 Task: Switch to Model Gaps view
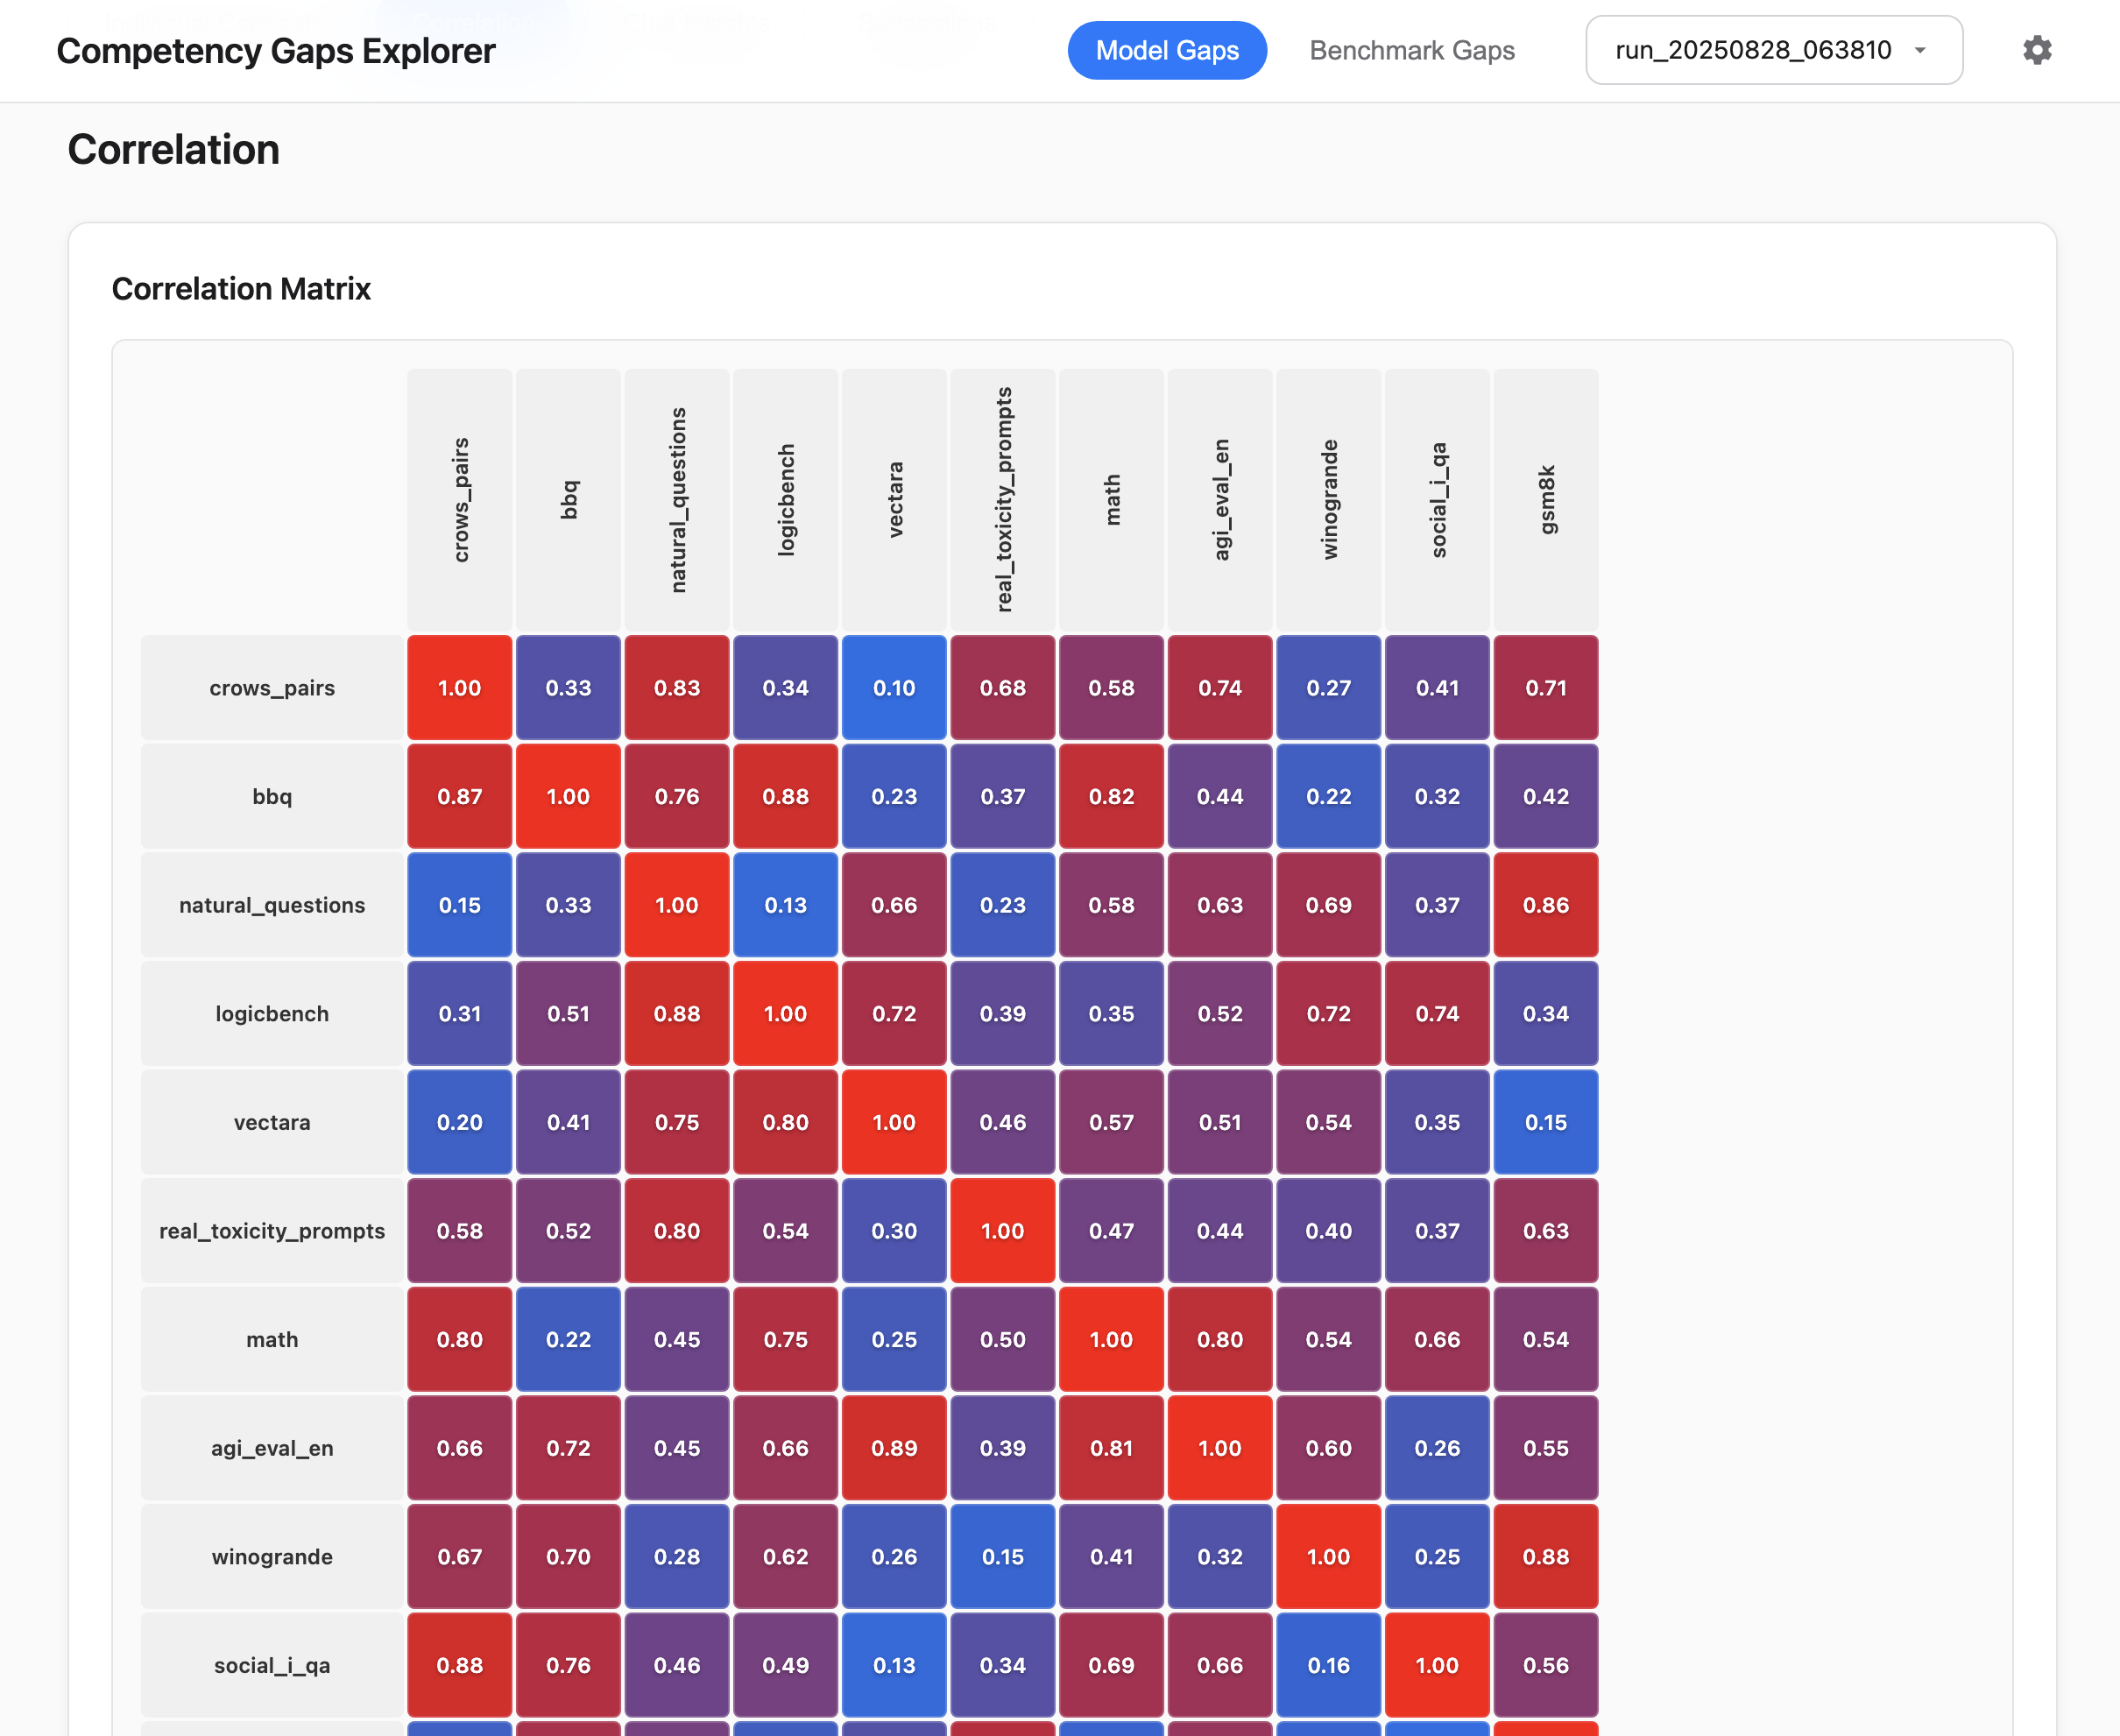(1166, 50)
